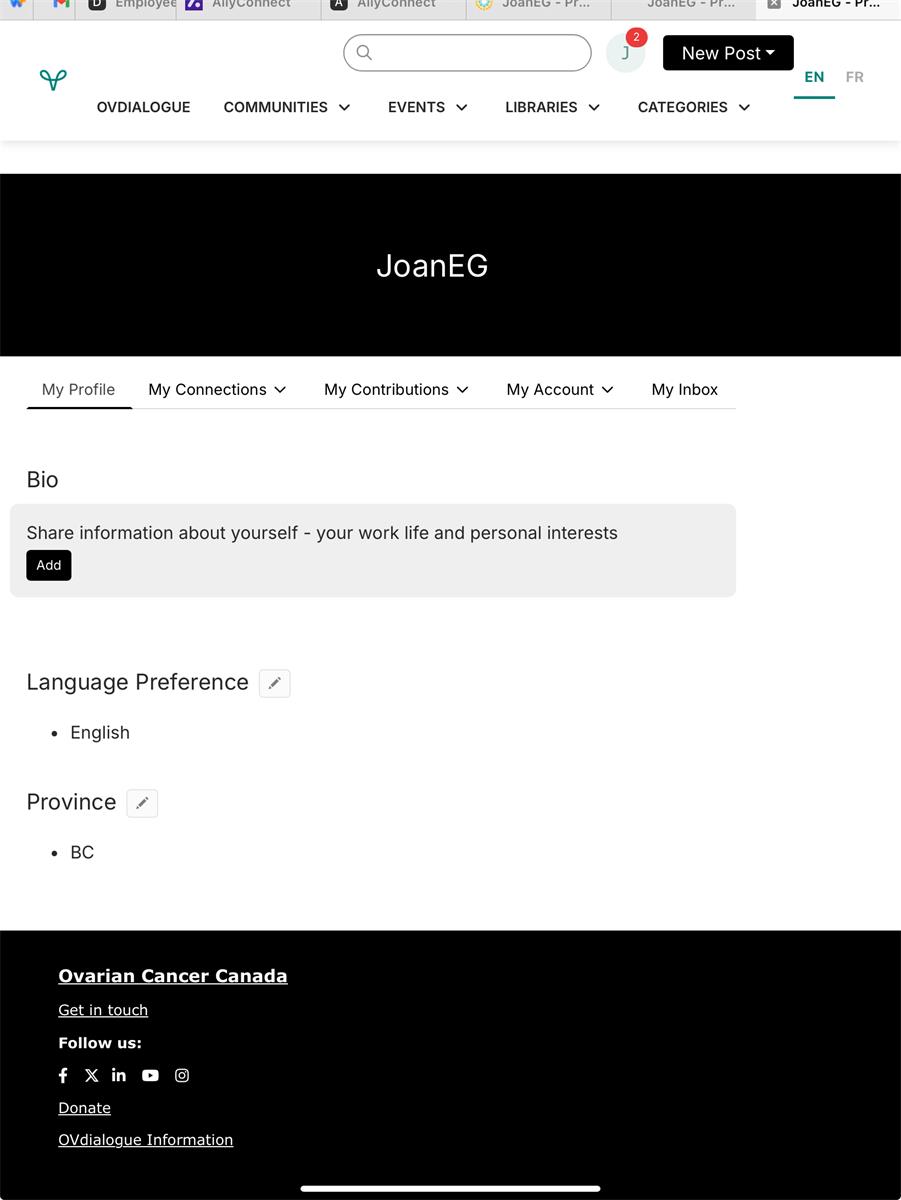Follow the Donate link in footer

tap(84, 1108)
